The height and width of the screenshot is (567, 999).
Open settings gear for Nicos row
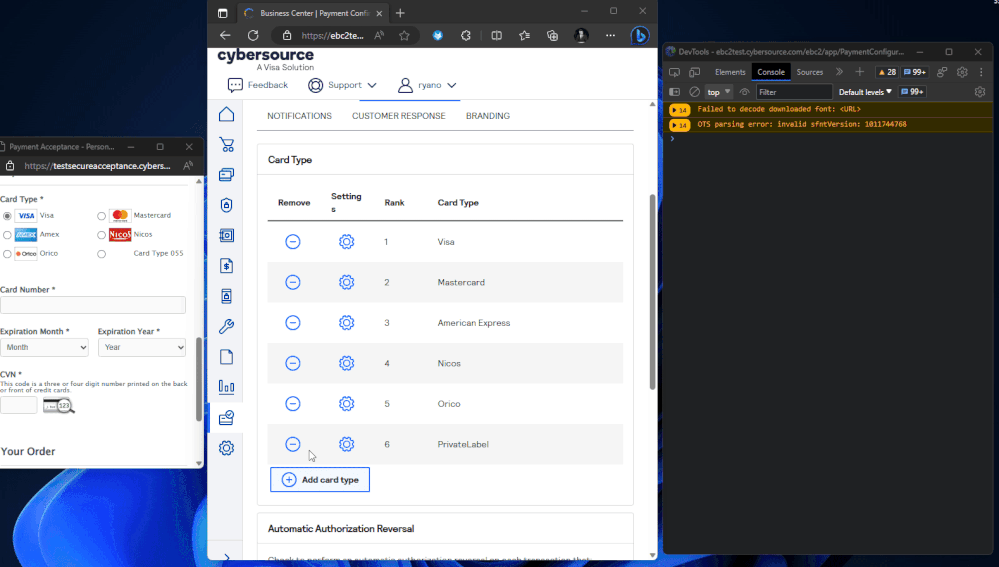346,363
